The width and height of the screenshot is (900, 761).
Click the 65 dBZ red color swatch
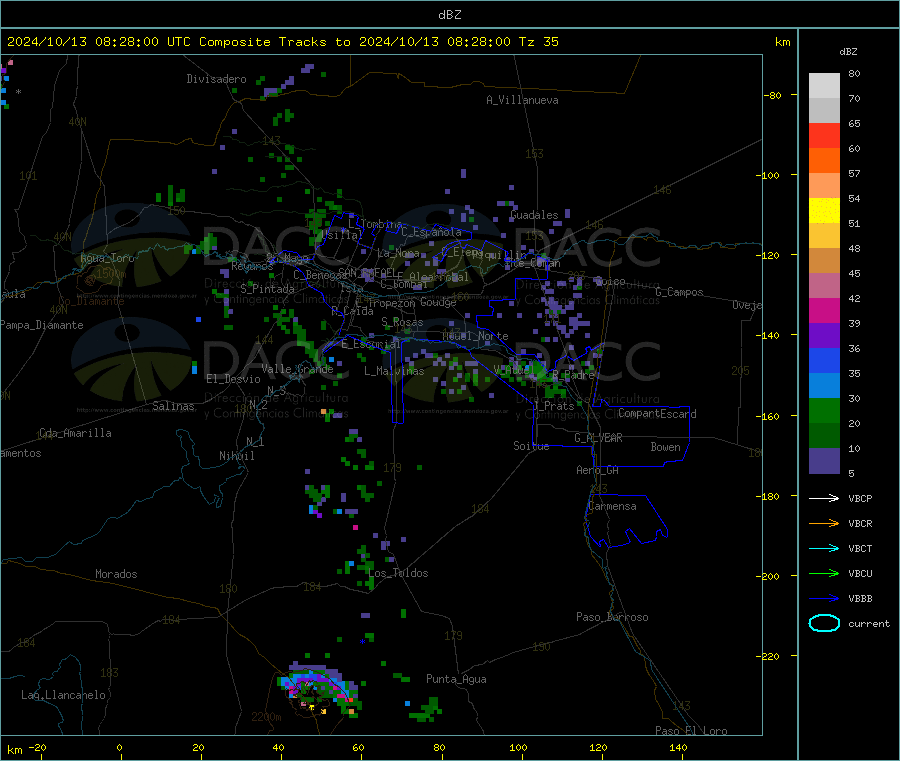tap(824, 135)
